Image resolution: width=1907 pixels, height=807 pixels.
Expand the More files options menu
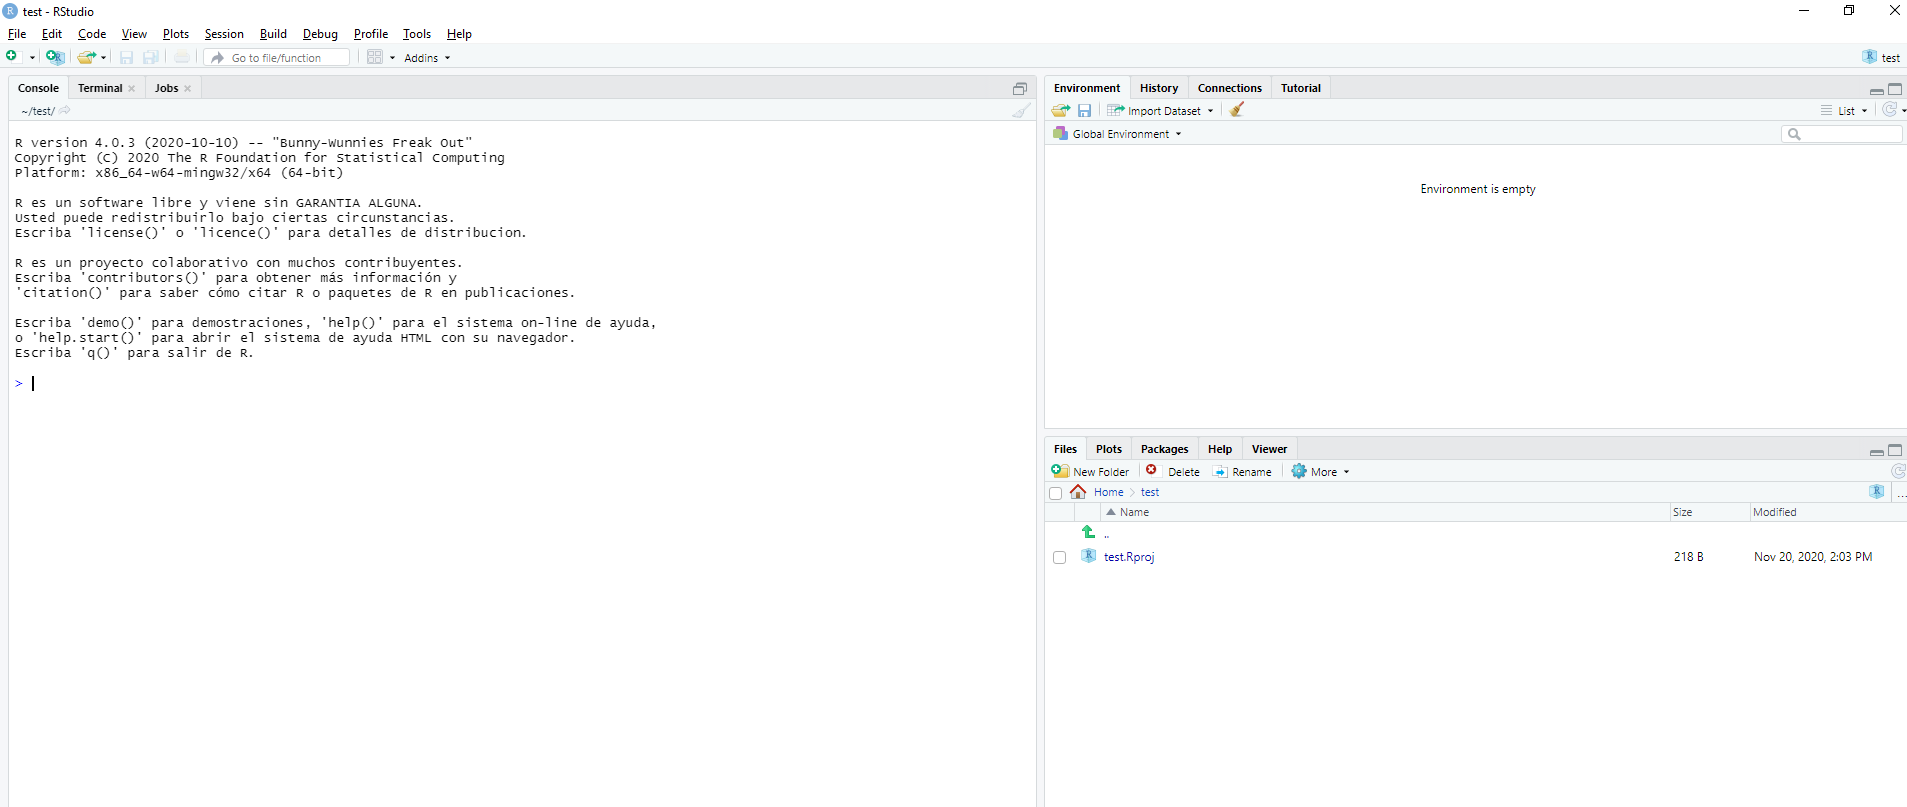point(1321,472)
